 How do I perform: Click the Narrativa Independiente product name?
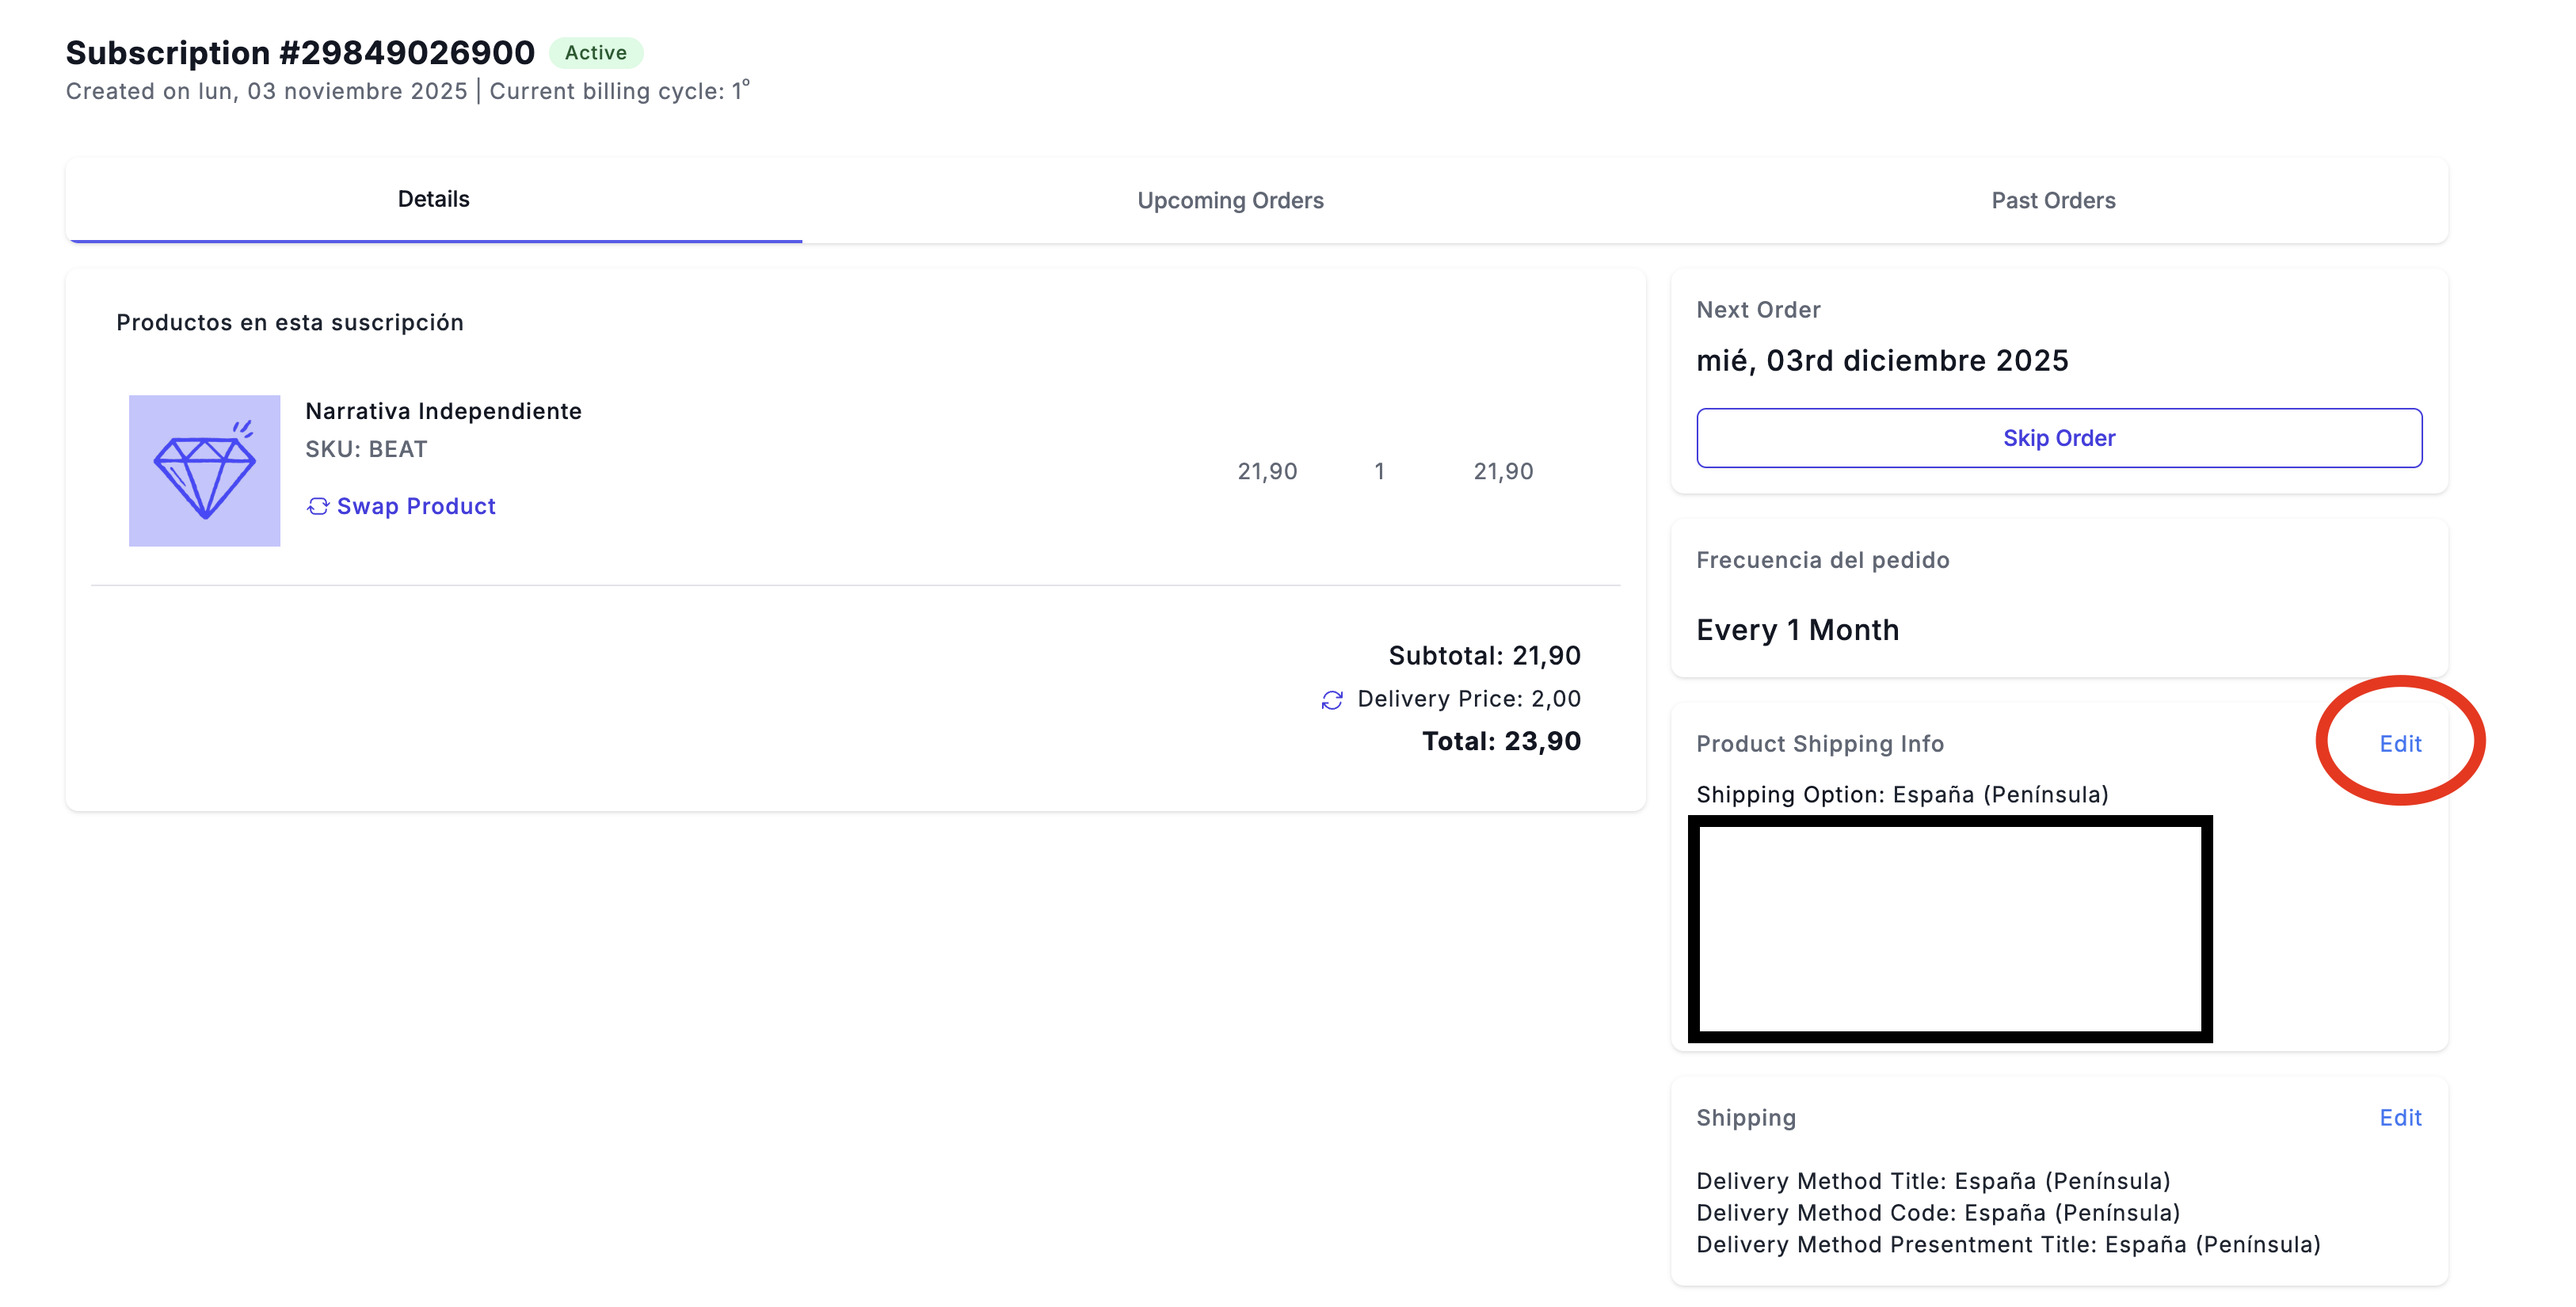tap(443, 411)
